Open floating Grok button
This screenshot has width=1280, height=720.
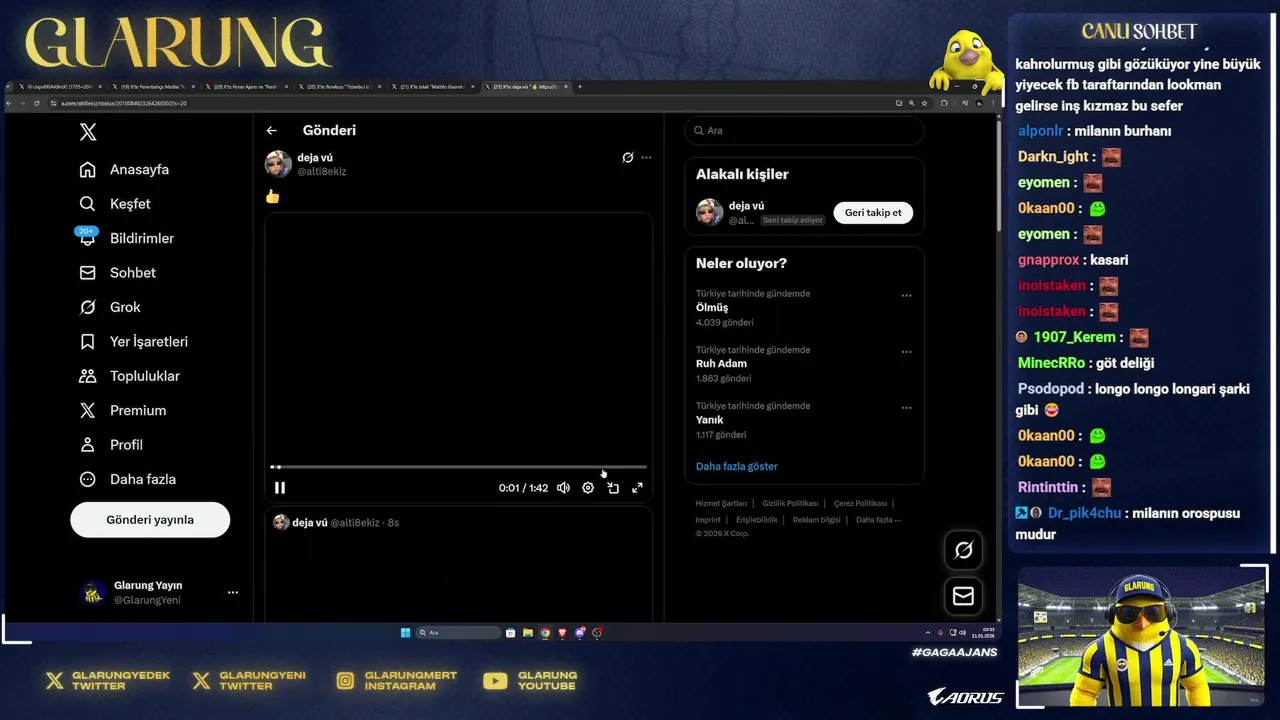(964, 550)
